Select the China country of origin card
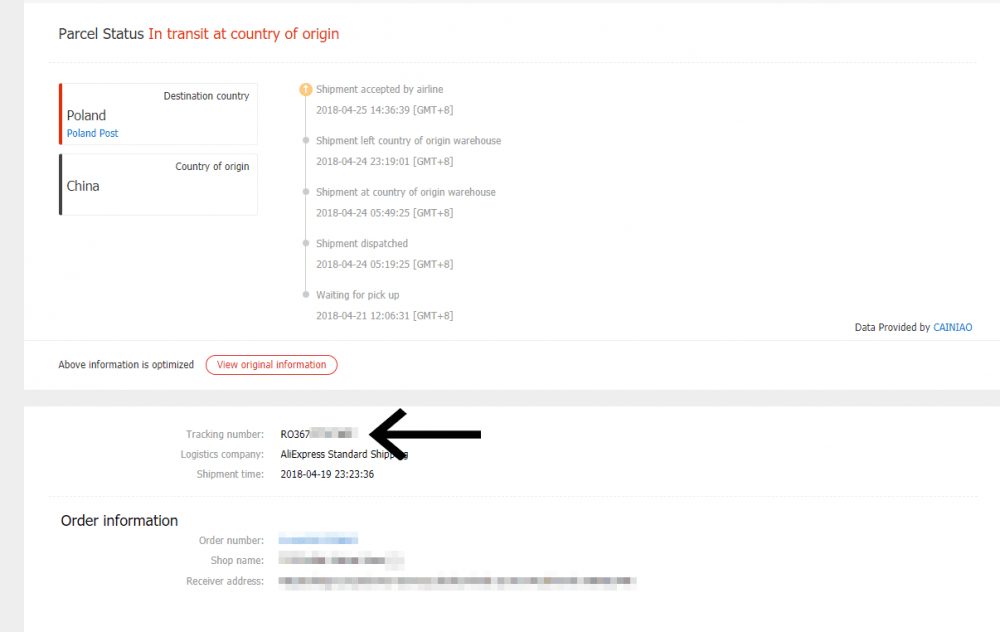This screenshot has height=632, width=1000. click(x=159, y=184)
